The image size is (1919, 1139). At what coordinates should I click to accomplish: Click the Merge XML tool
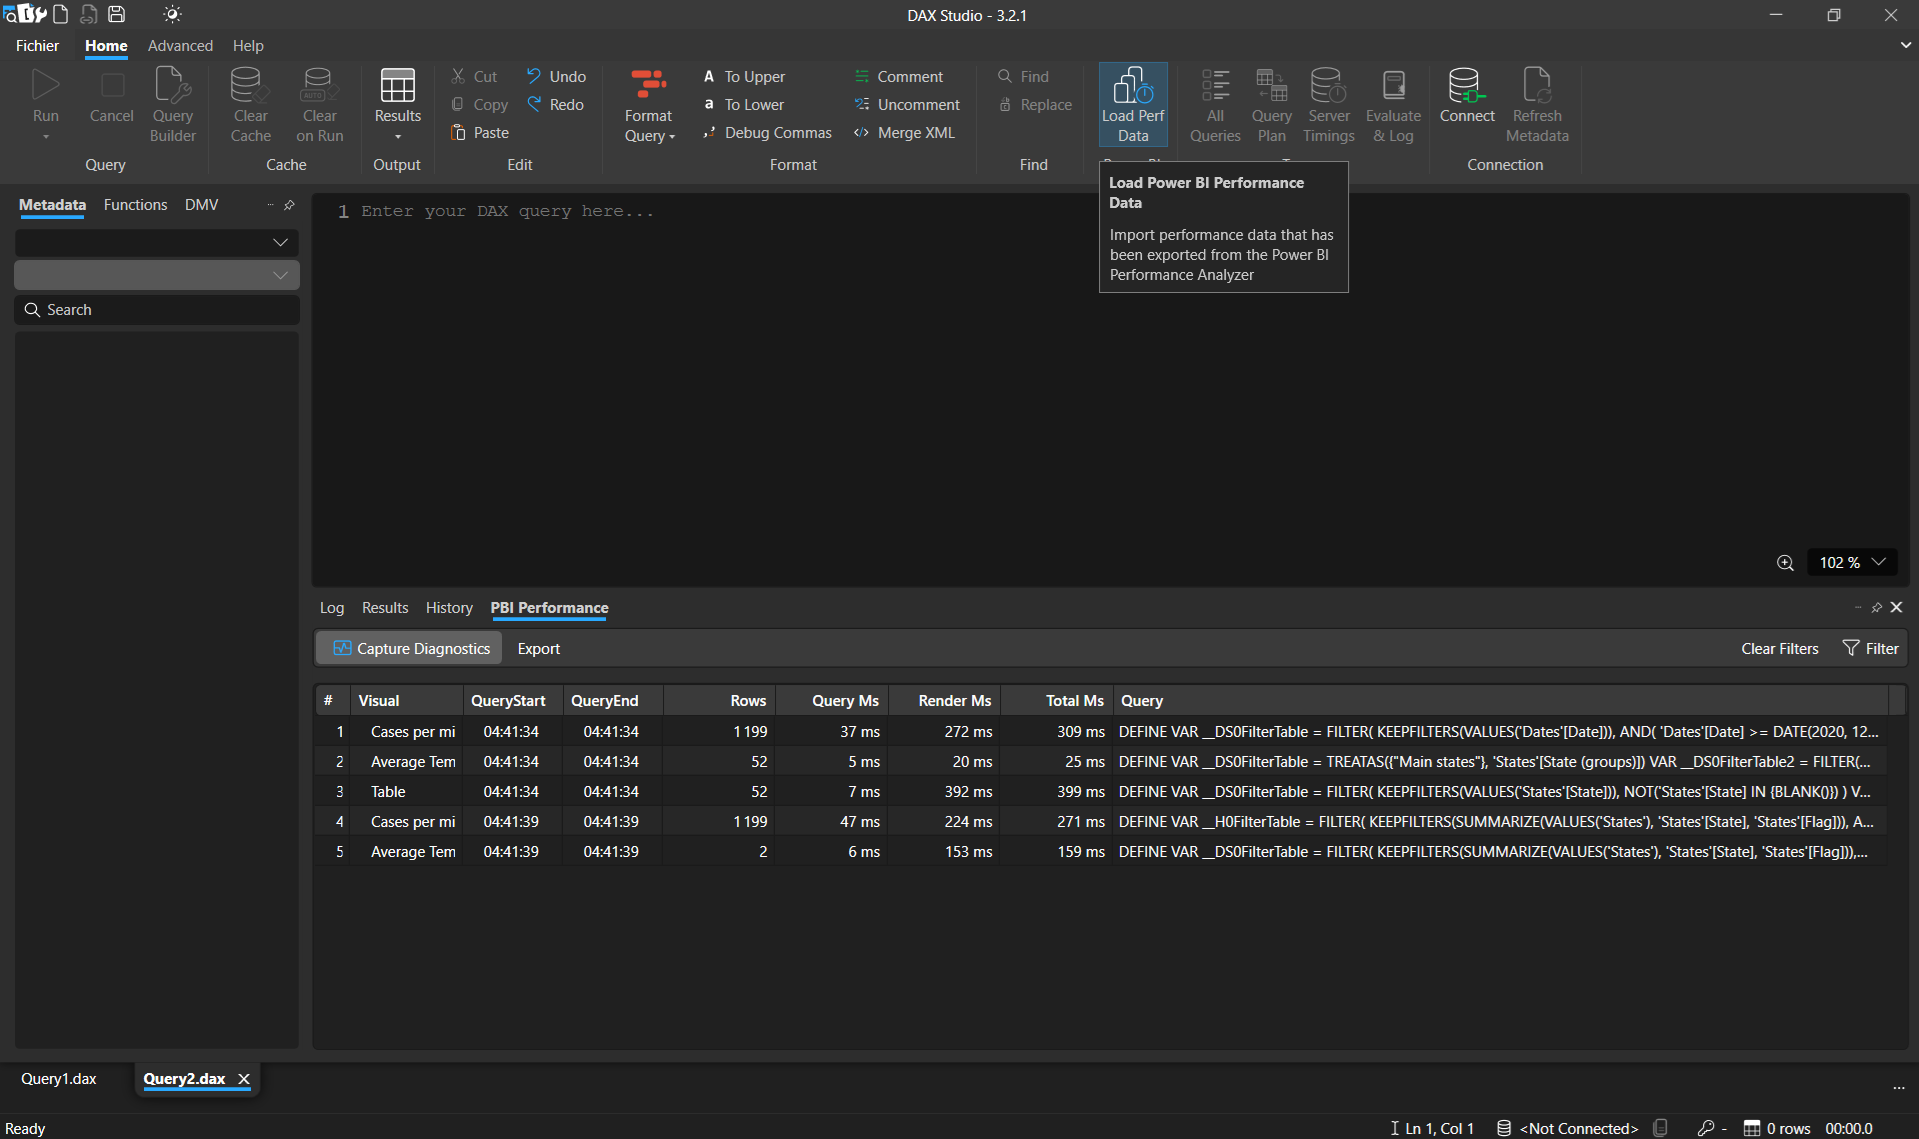[x=904, y=132]
